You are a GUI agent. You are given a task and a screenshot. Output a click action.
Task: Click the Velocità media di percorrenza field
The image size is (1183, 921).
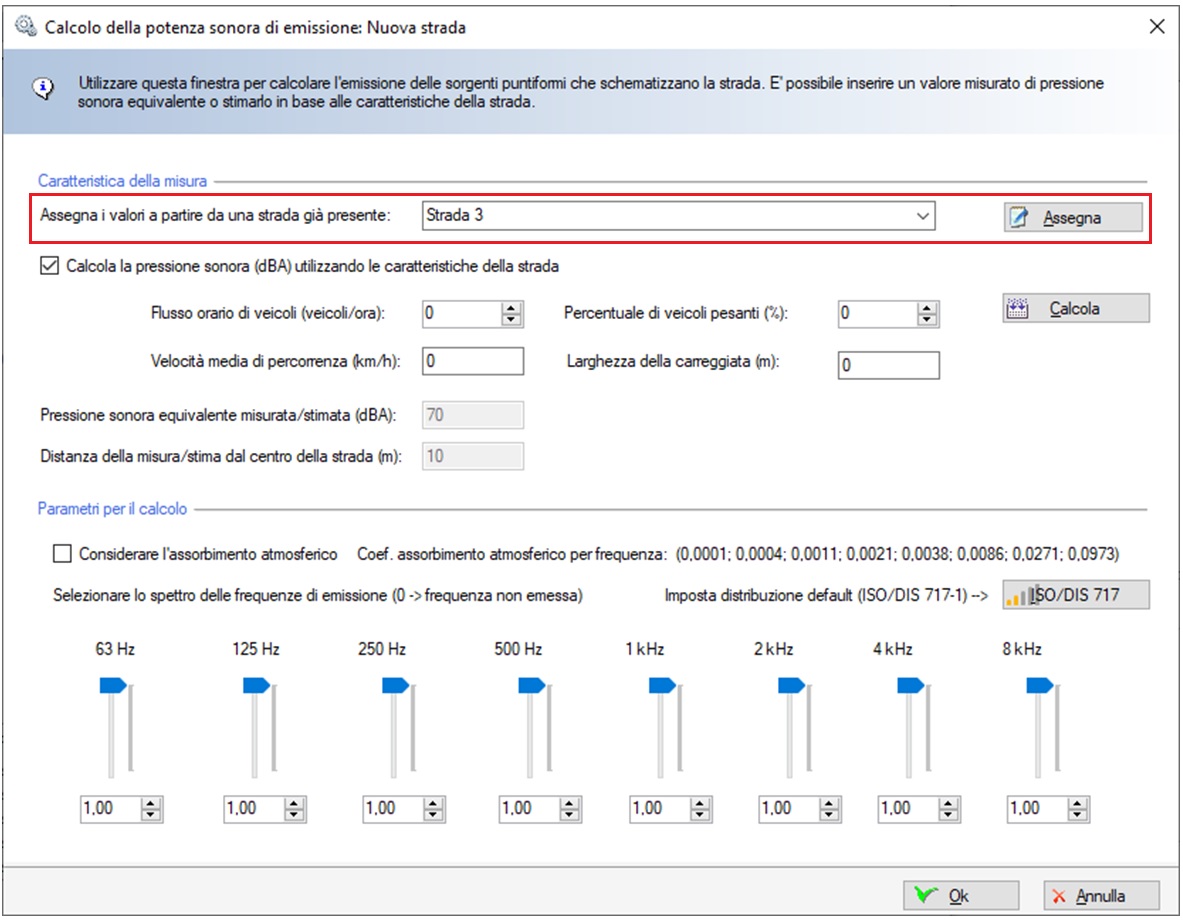pyautogui.click(x=473, y=361)
